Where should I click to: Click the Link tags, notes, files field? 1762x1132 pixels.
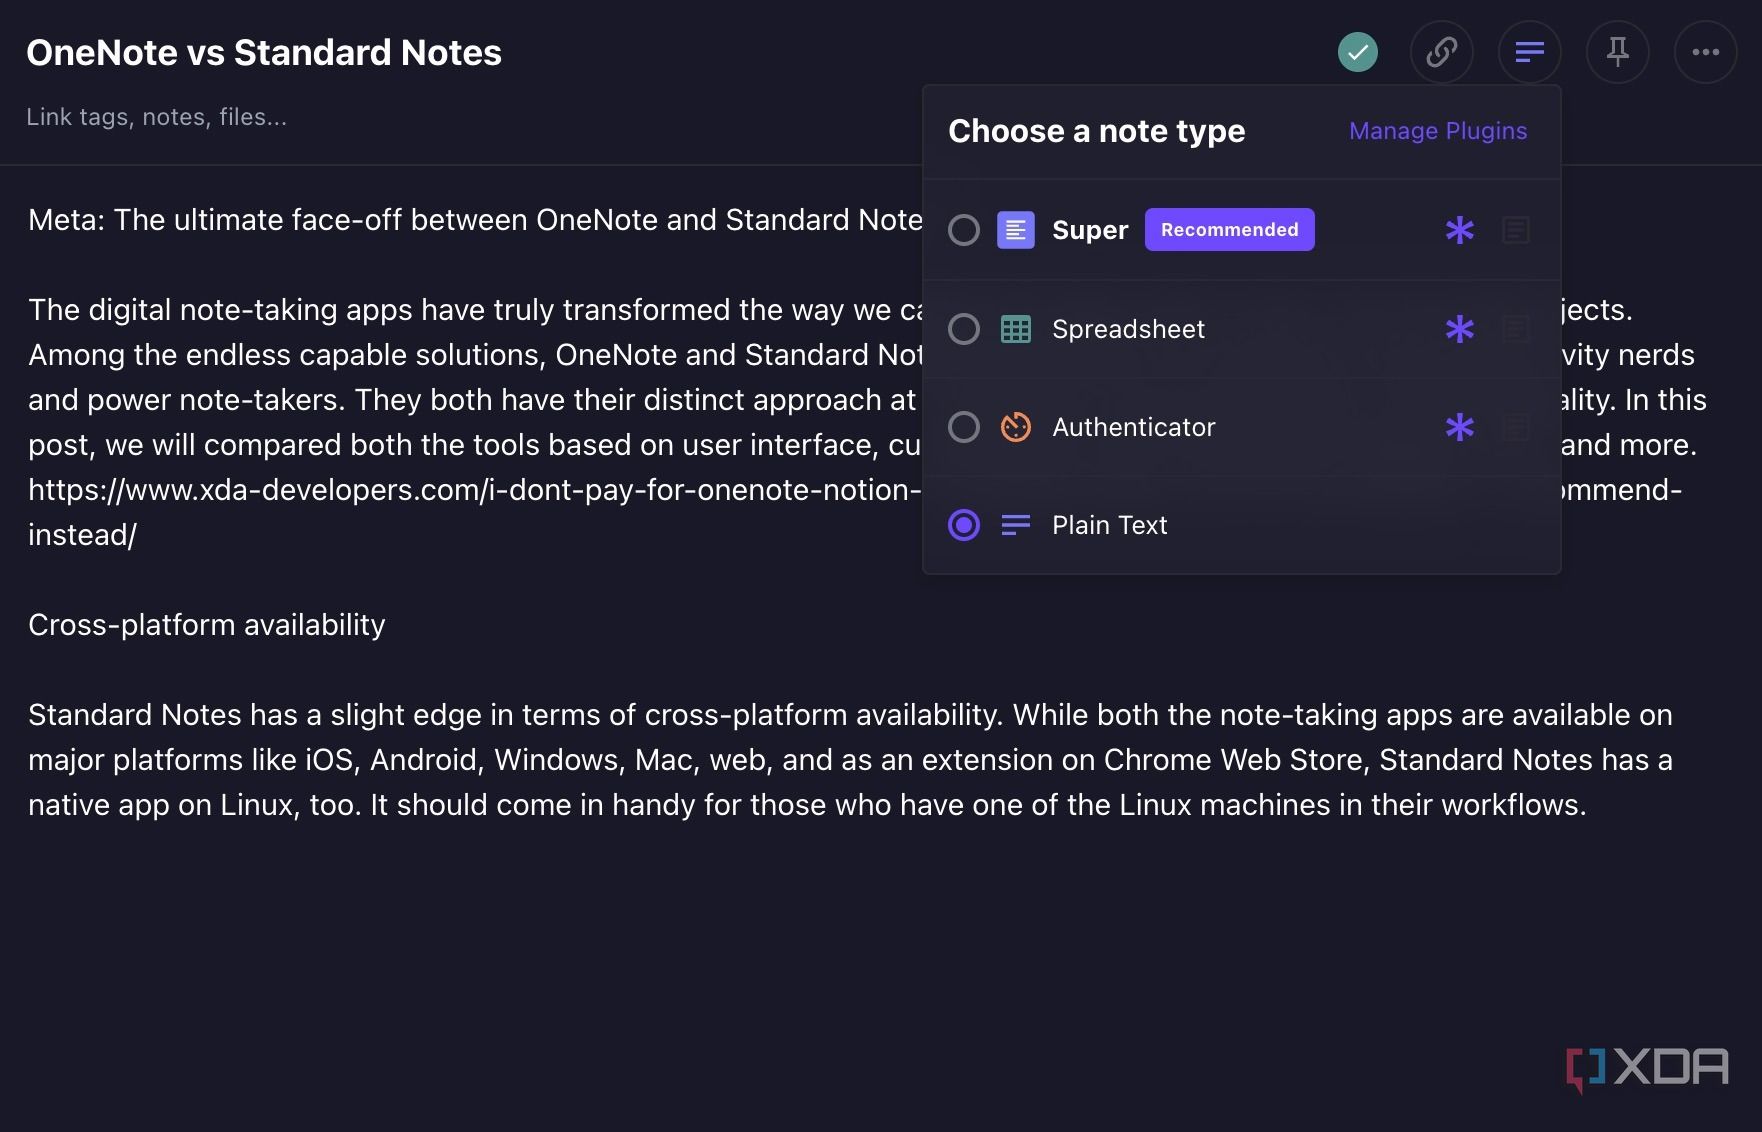coord(157,117)
